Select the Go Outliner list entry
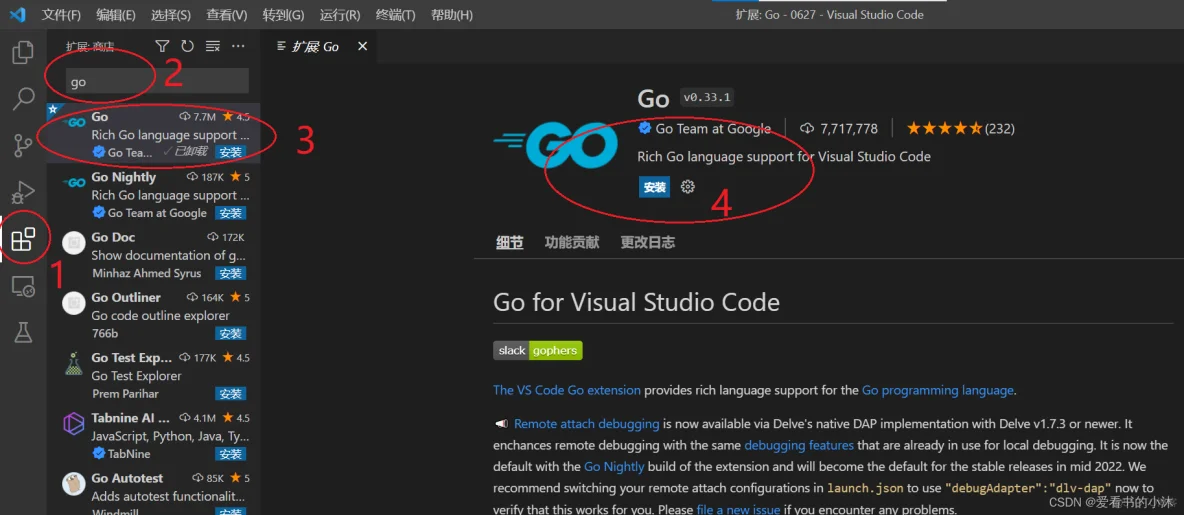The width and height of the screenshot is (1184, 515). pyautogui.click(x=154, y=315)
